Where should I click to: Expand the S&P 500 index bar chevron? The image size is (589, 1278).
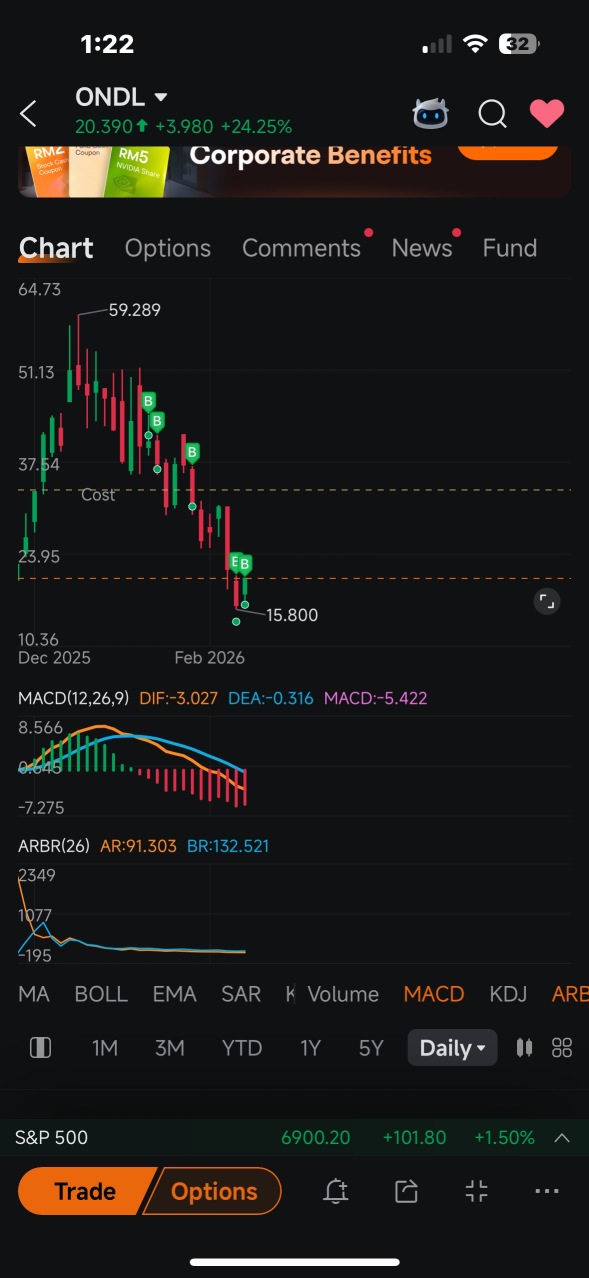coord(562,1138)
